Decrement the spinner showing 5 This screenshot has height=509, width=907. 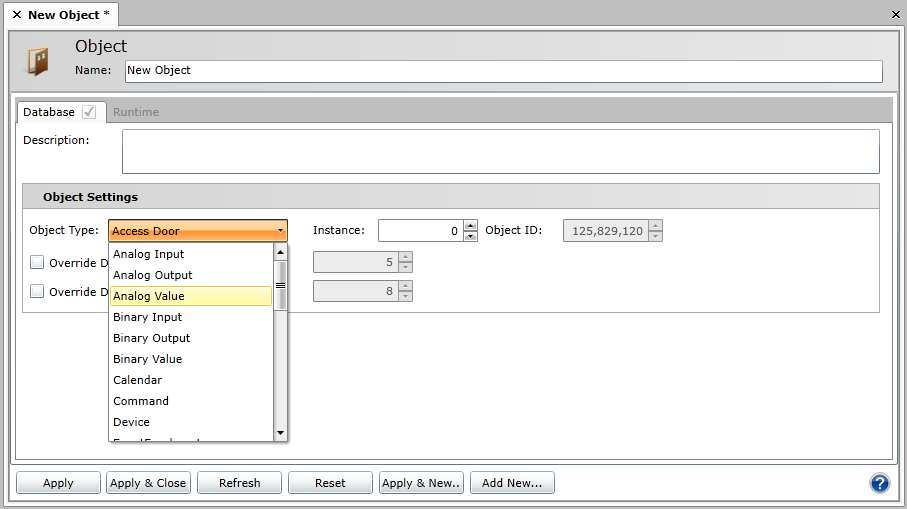[x=405, y=267]
